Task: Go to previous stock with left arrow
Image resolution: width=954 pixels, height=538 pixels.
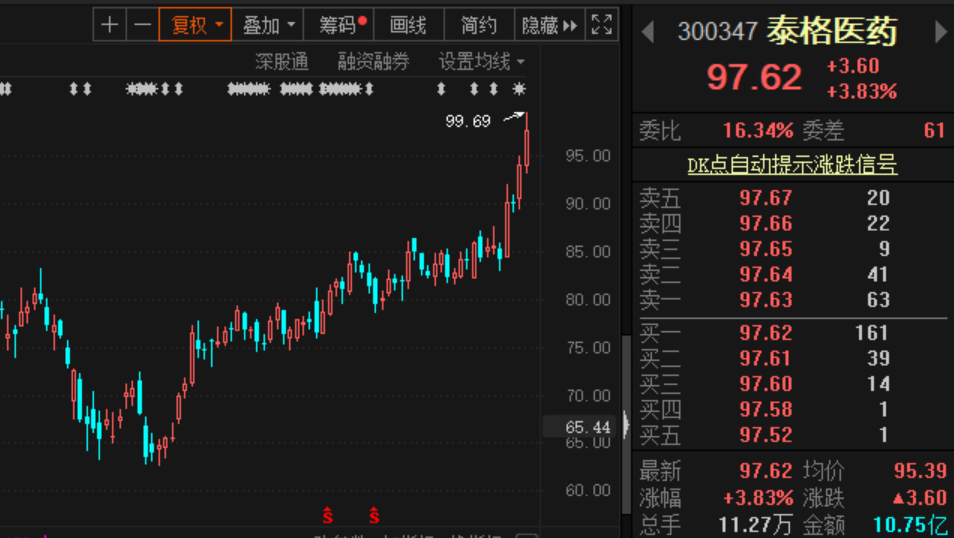Action: [648, 32]
